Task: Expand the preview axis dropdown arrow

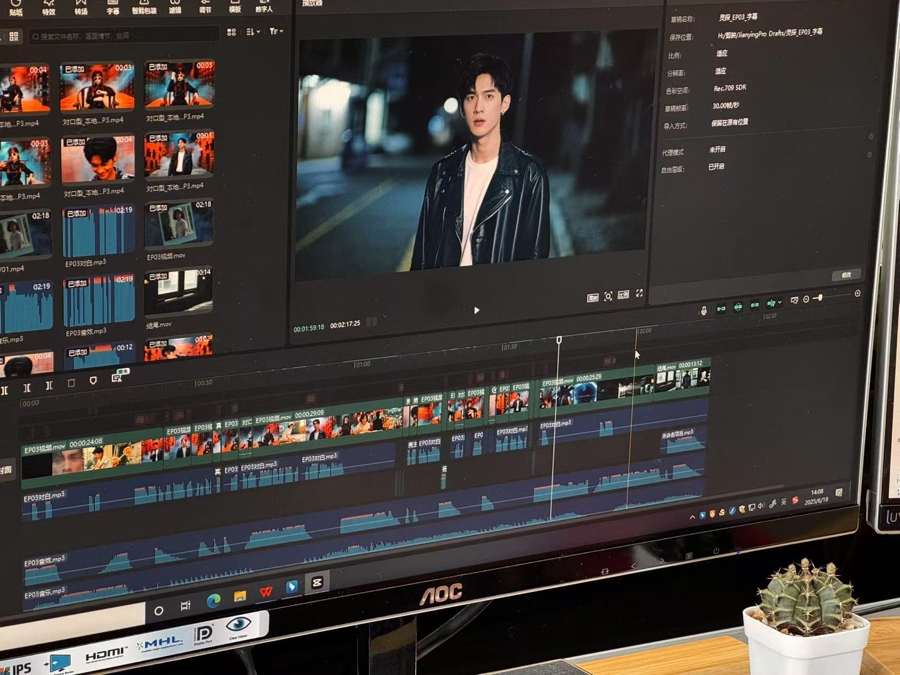Action: coord(779,302)
